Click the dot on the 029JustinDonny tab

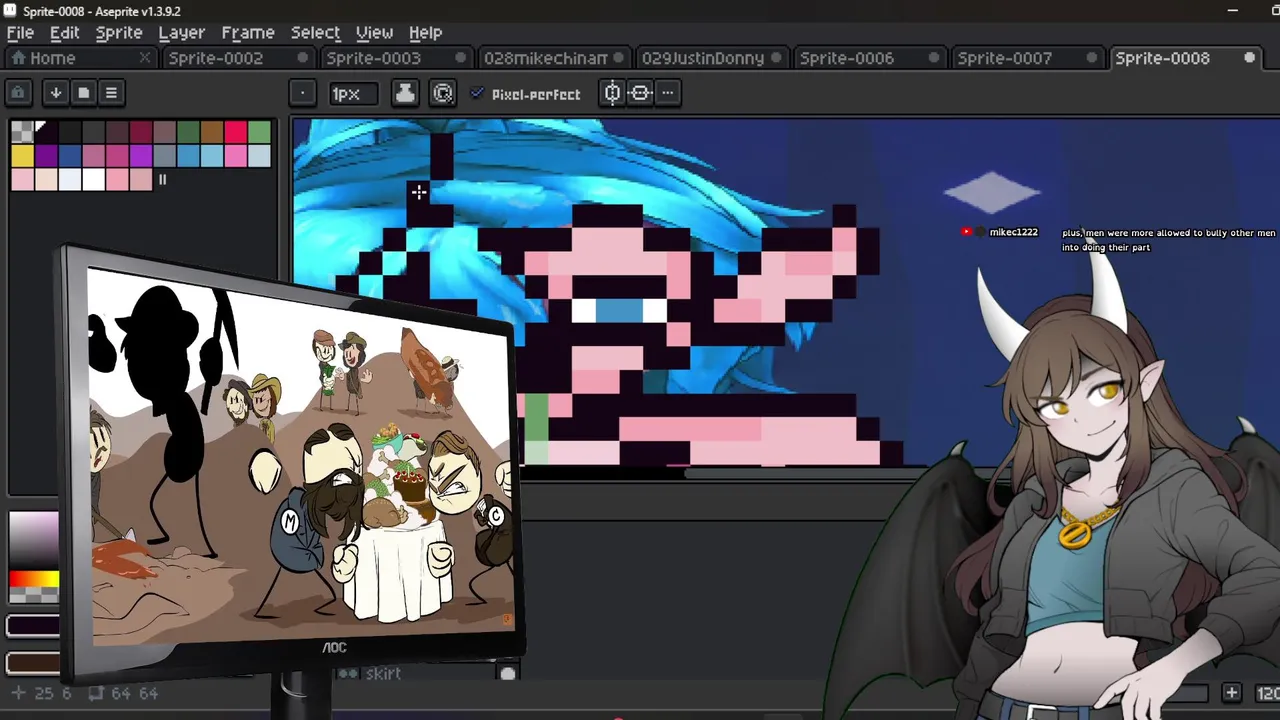[776, 58]
